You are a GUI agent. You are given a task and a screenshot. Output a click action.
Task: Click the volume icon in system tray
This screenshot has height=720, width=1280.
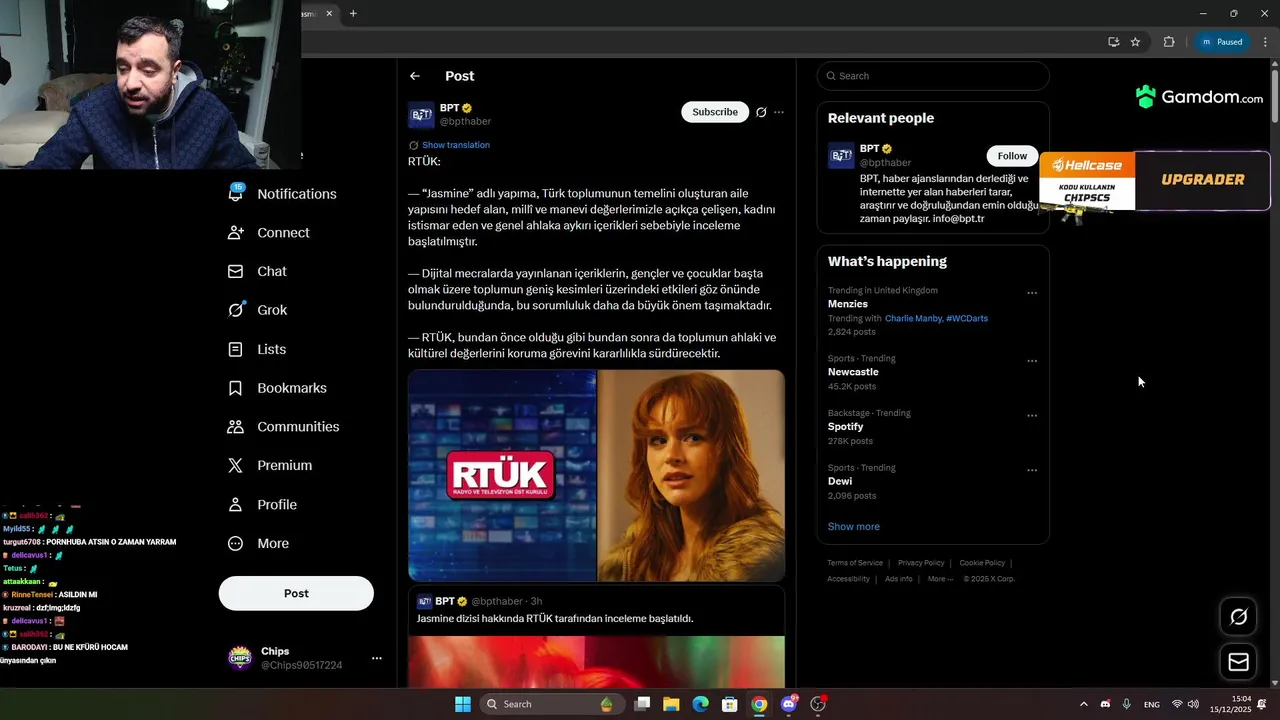pos(1193,704)
